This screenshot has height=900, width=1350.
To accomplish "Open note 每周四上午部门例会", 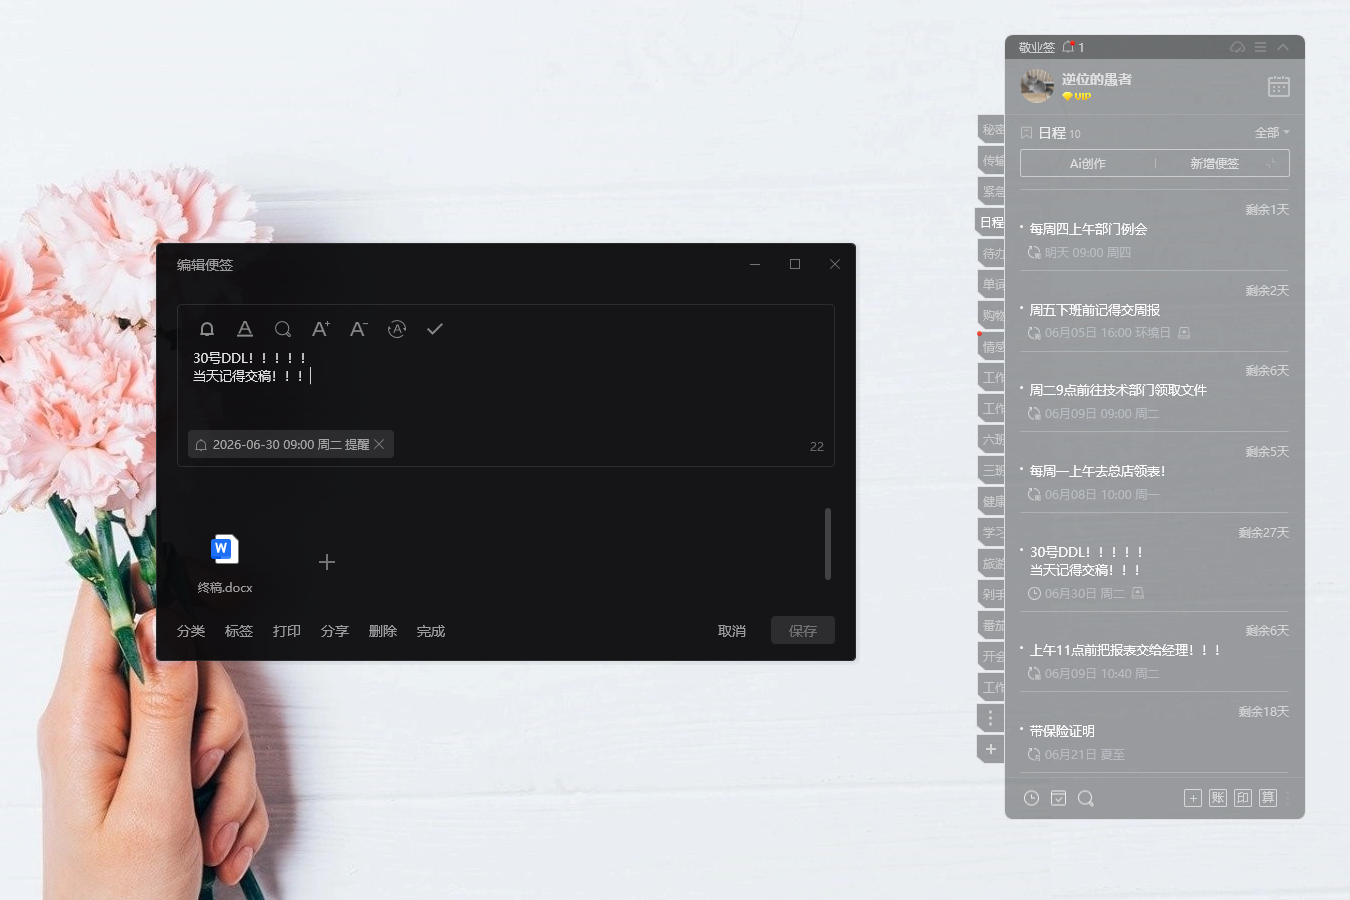I will click(1088, 229).
